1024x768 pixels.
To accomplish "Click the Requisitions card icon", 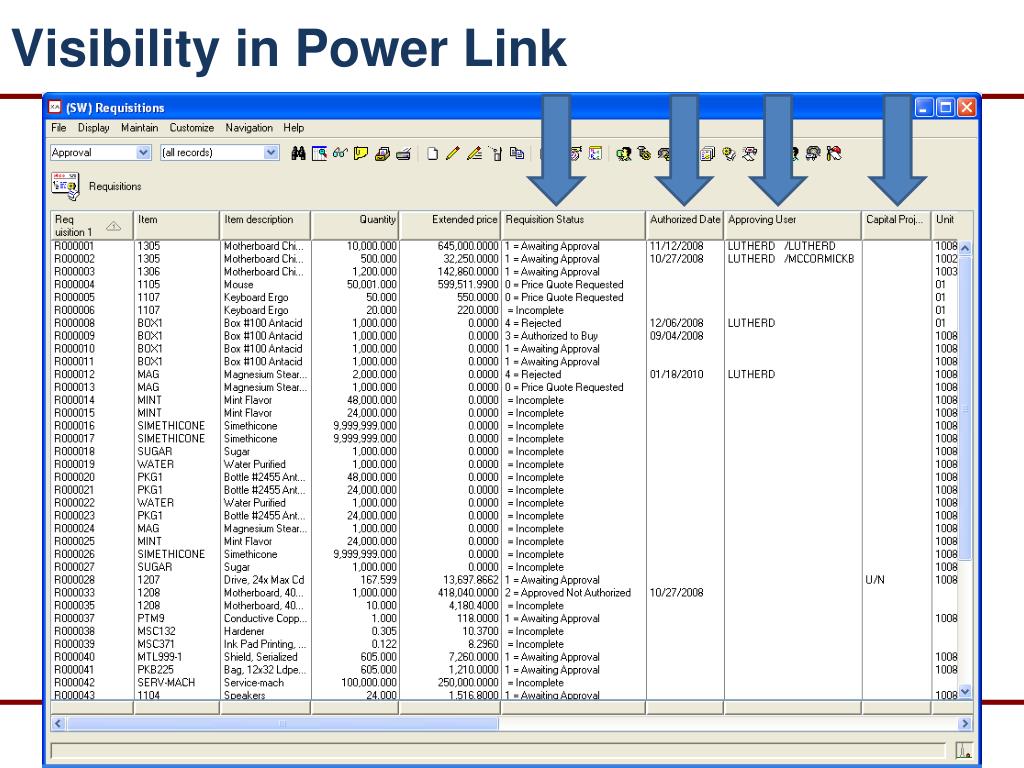I will 65,186.
